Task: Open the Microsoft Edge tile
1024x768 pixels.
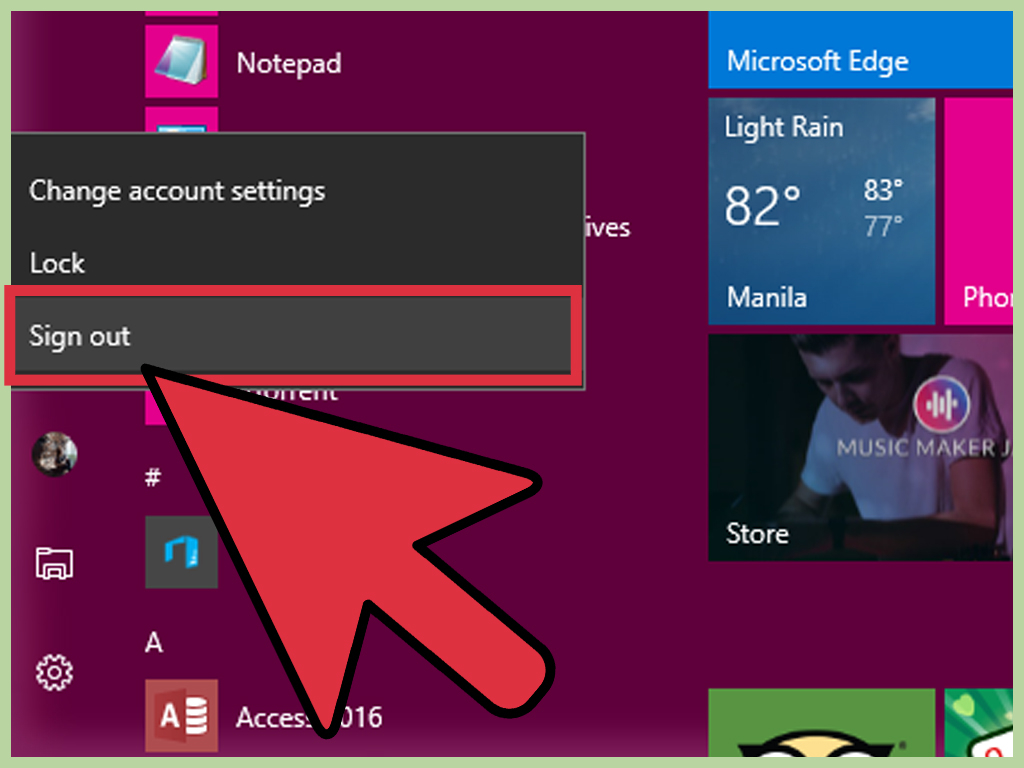Action: point(860,50)
